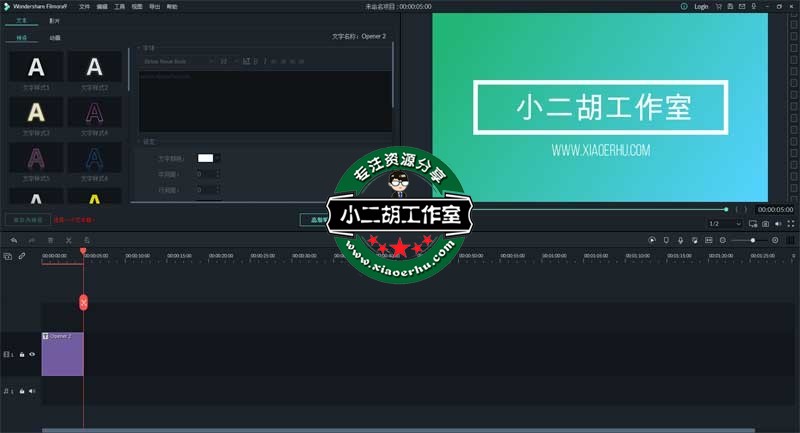
Task: Click the white text color swatch
Action: [205, 157]
